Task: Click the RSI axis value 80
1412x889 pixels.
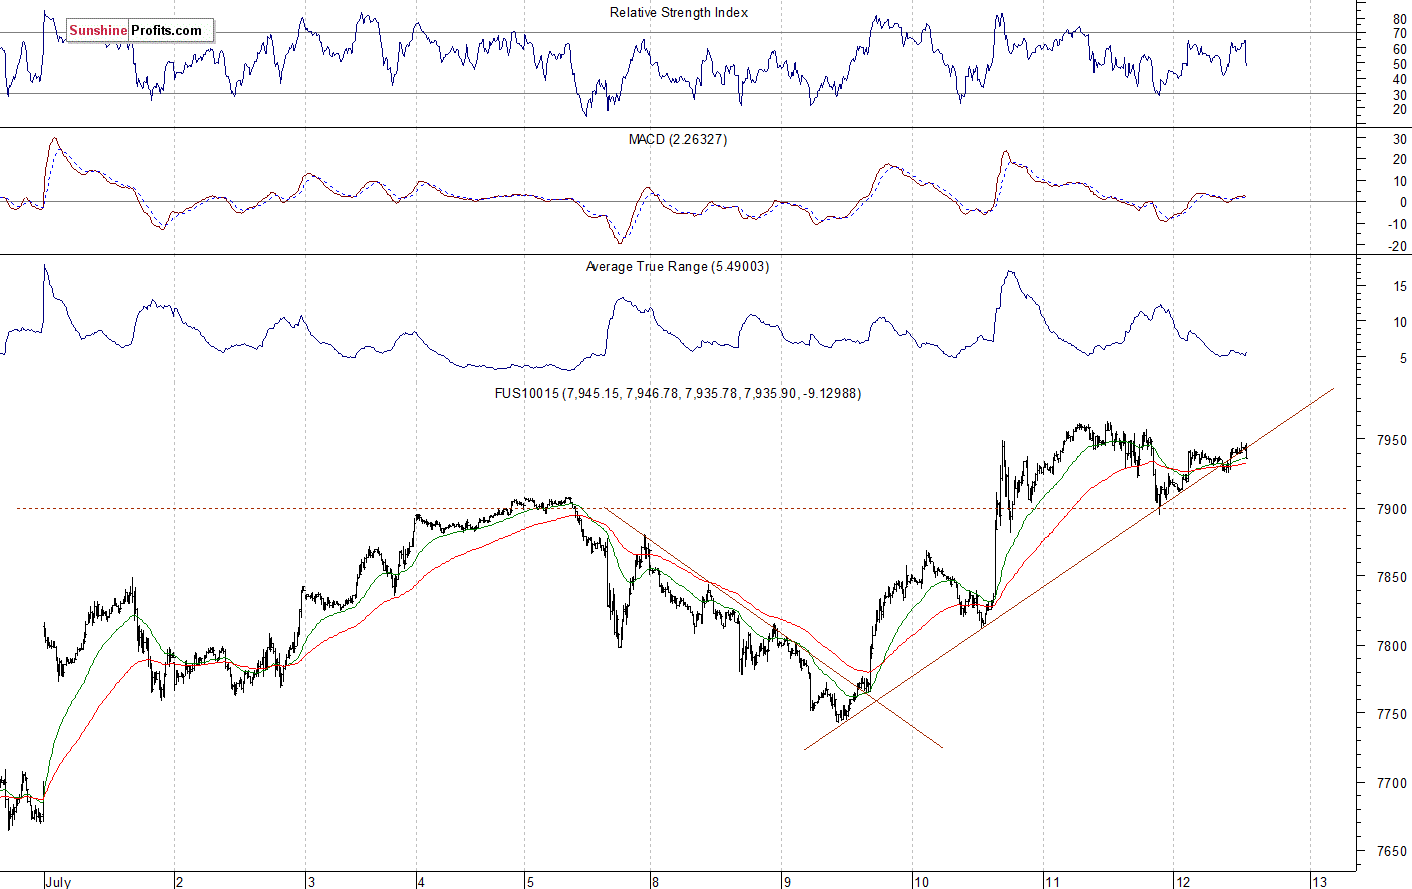Action: click(x=1400, y=20)
